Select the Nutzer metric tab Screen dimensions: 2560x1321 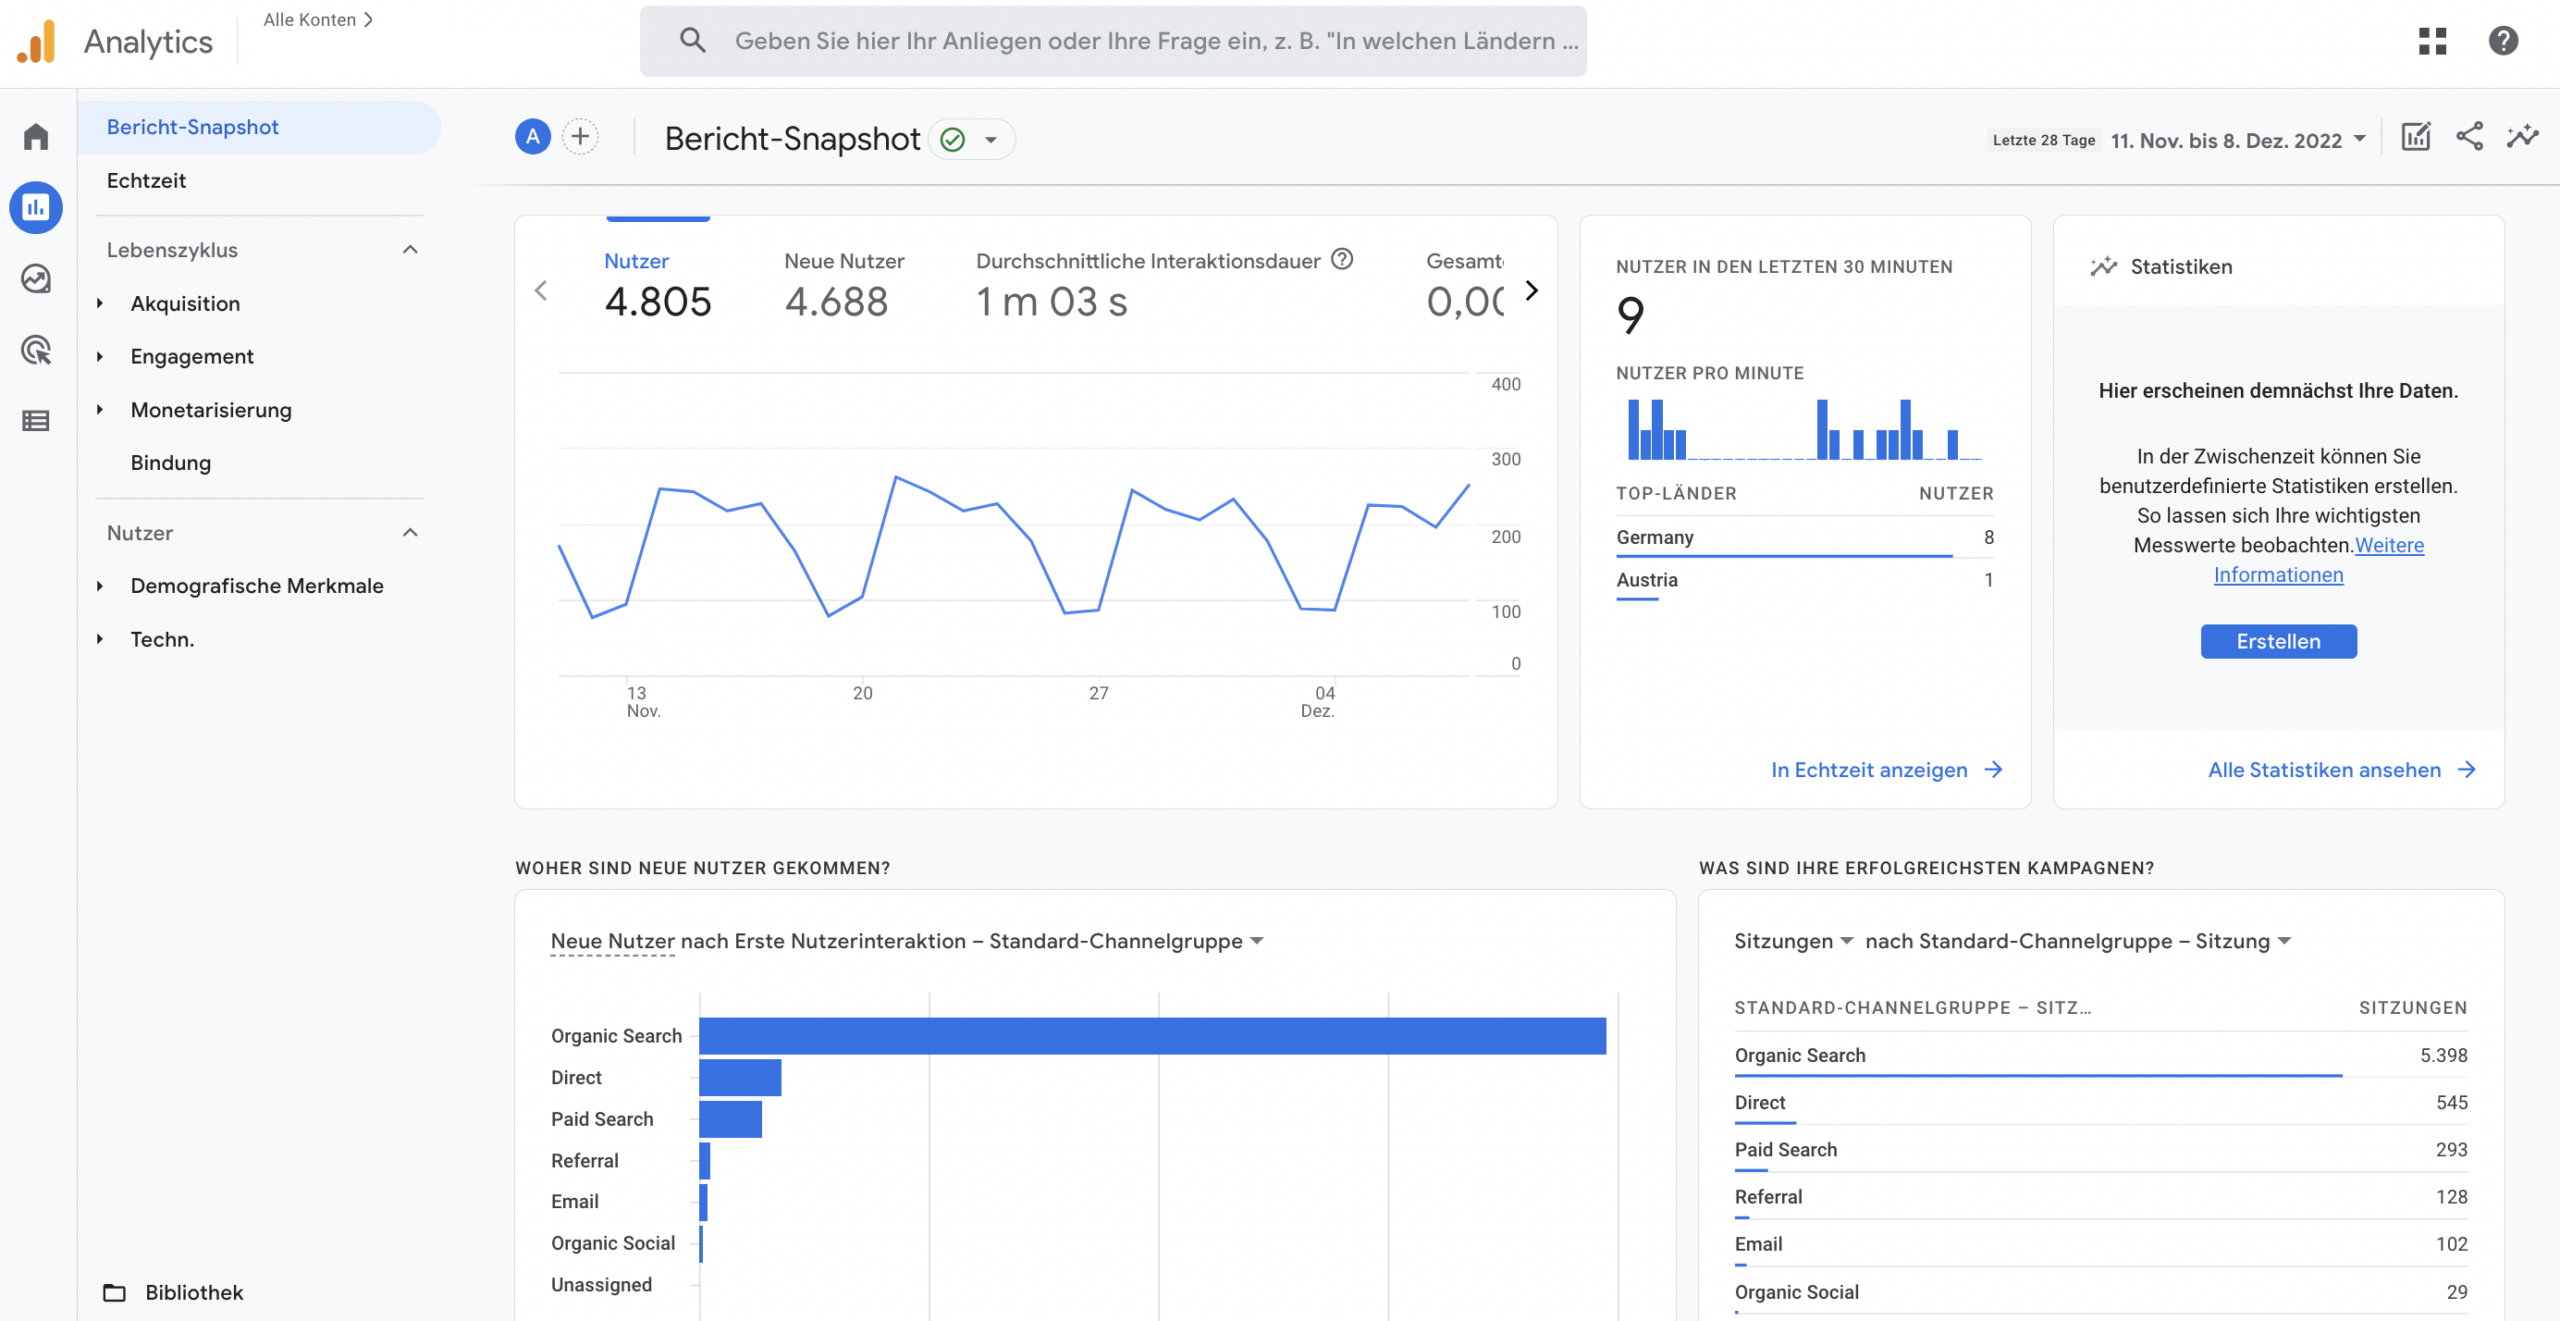(657, 286)
